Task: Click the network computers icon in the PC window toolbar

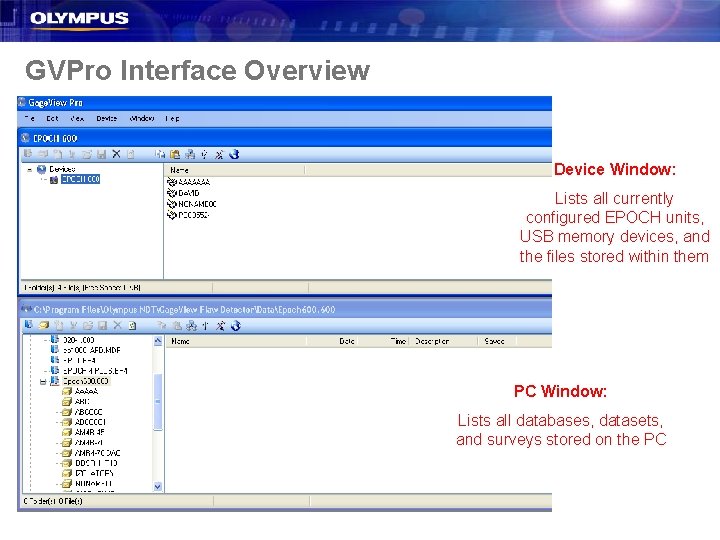Action: click(x=191, y=326)
